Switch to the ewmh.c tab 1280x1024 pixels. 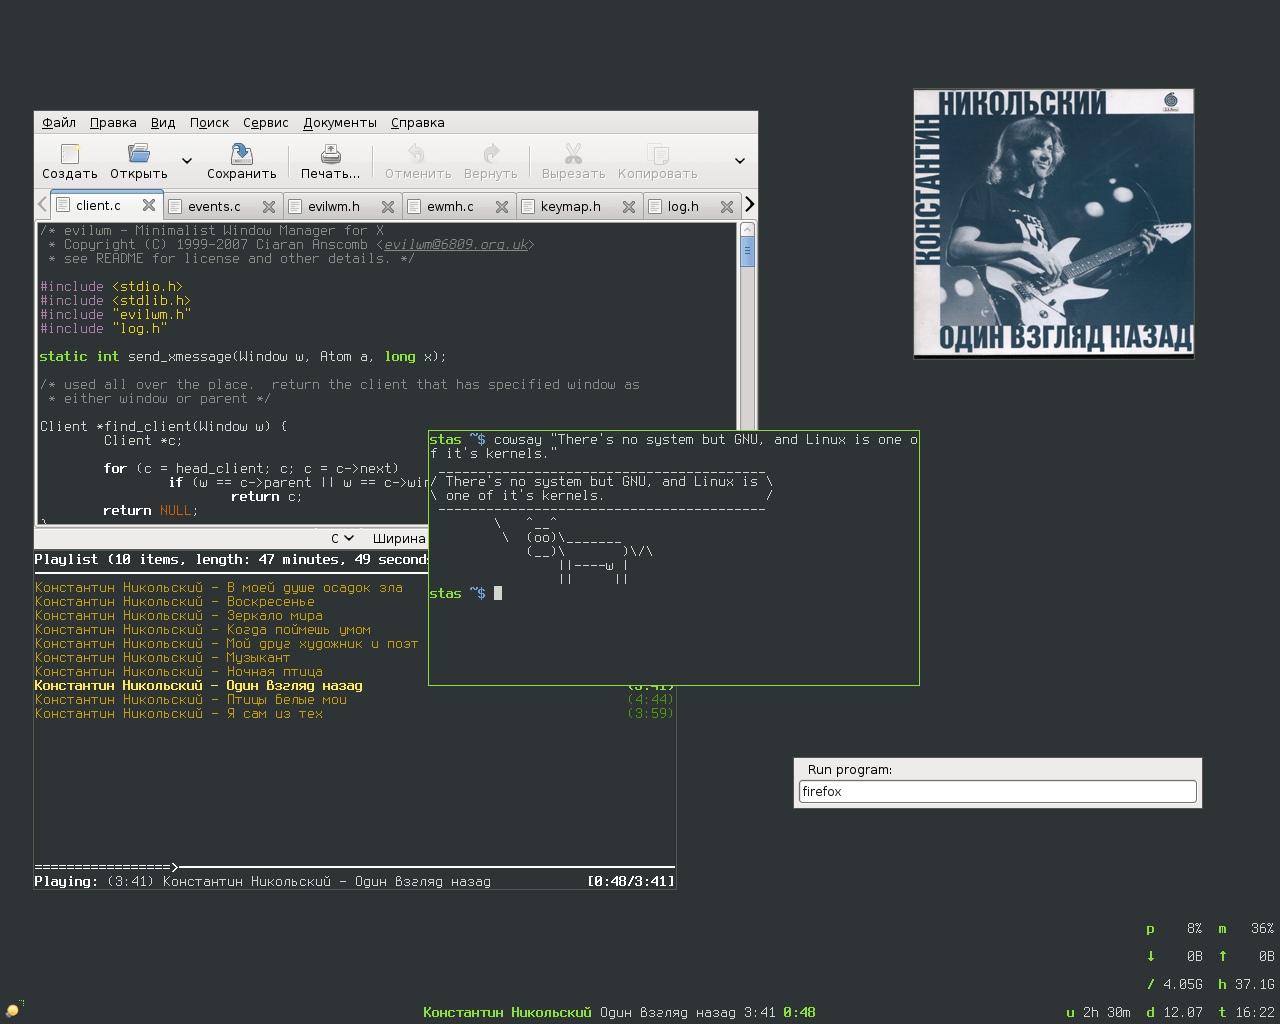tap(450, 207)
